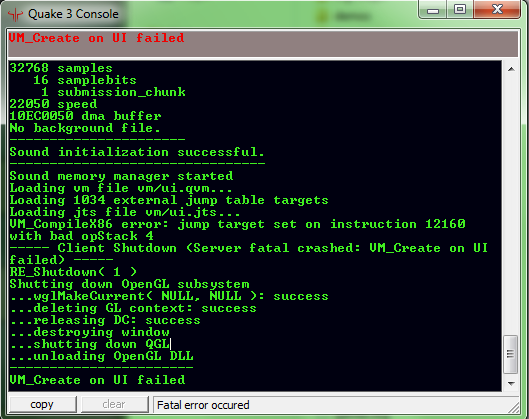529x419 pixels.
Task: Click the 'Quake 3 Console' title text
Action: 73,14
